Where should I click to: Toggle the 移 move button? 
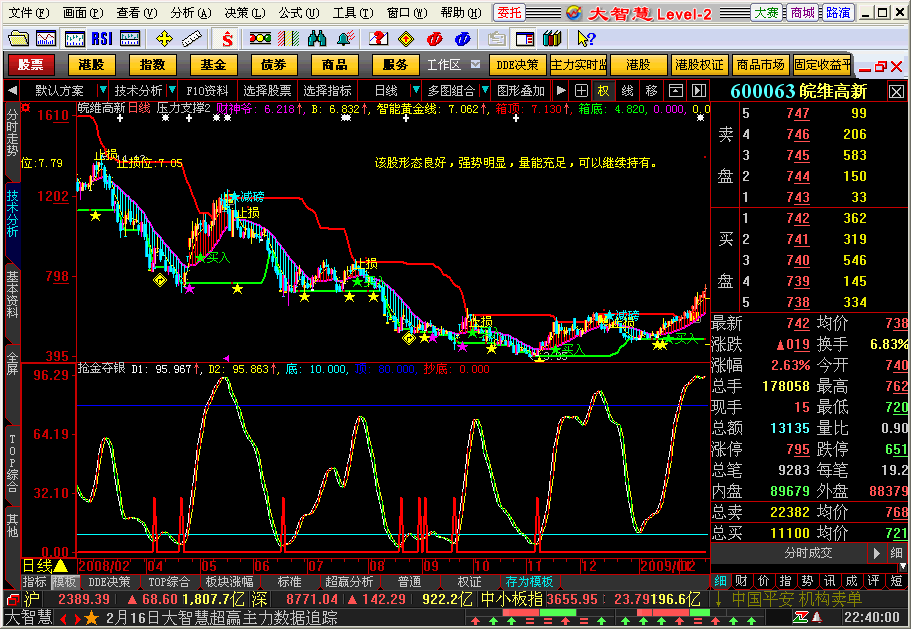[x=651, y=91]
